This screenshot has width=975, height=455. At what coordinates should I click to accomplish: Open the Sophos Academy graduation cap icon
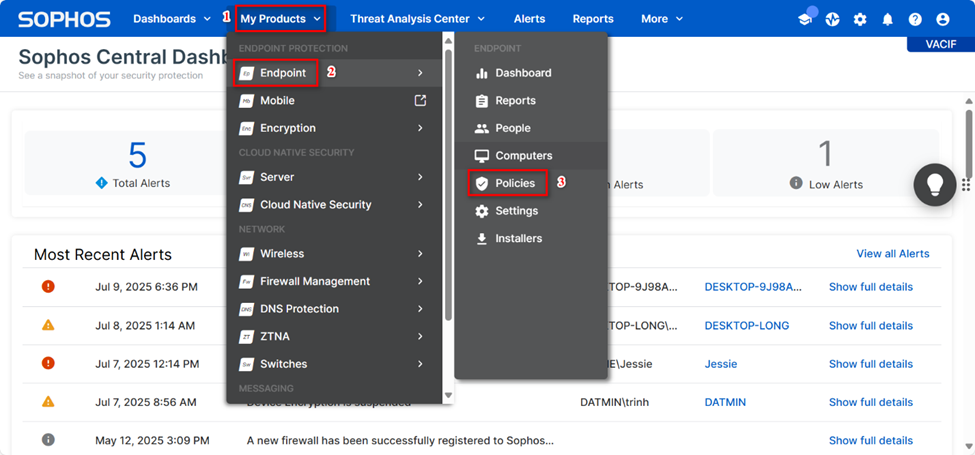(805, 19)
